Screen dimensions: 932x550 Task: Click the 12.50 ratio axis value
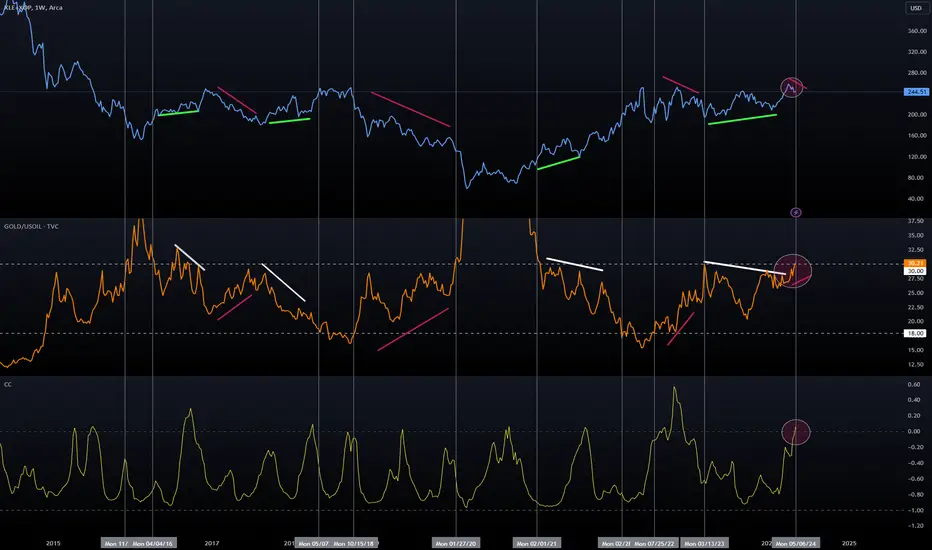click(917, 364)
